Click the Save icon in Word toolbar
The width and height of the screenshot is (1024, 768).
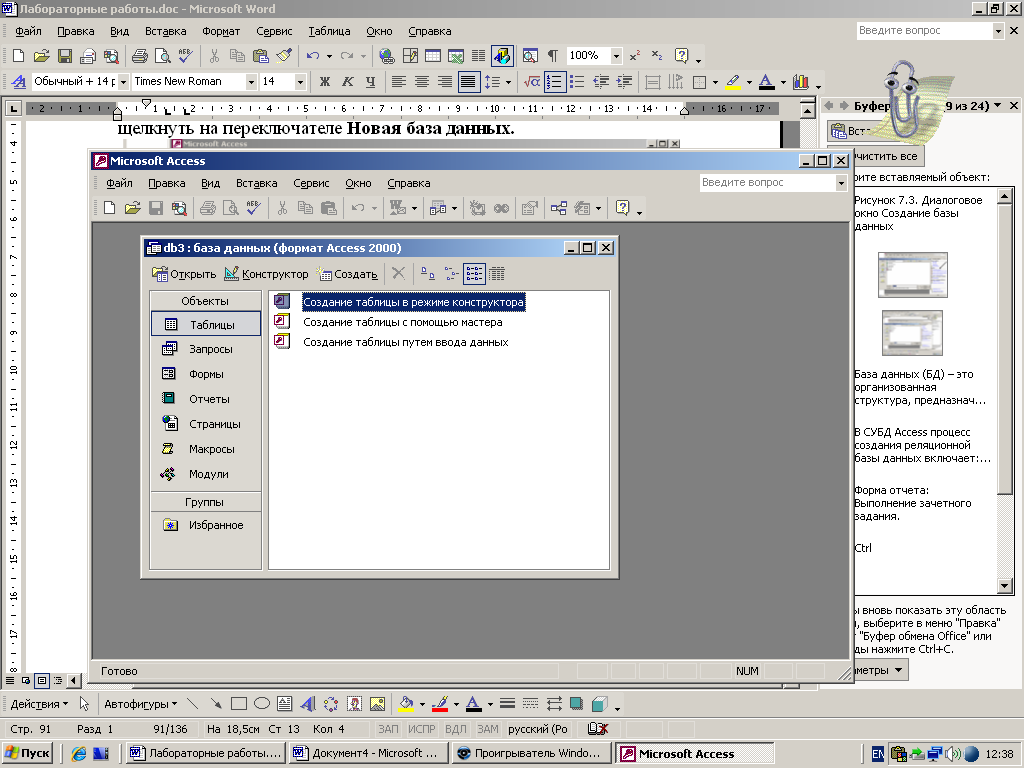pyautogui.click(x=65, y=56)
